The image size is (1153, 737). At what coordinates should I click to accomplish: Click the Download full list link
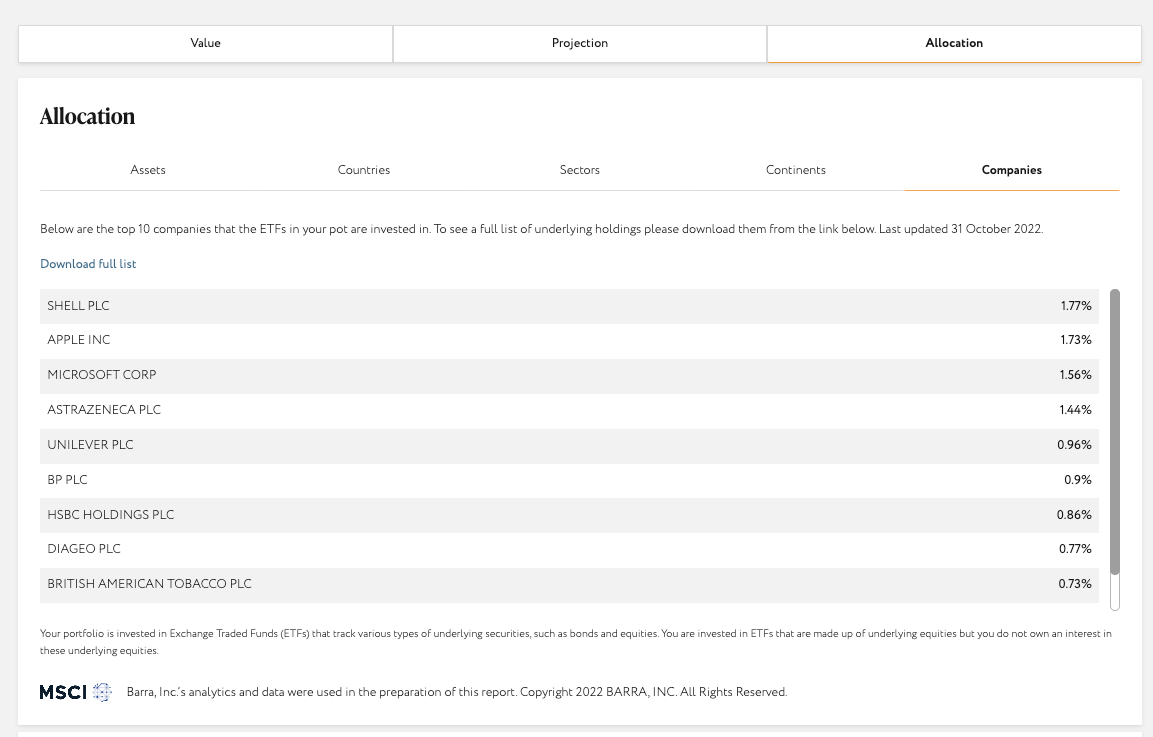pyautogui.click(x=88, y=264)
